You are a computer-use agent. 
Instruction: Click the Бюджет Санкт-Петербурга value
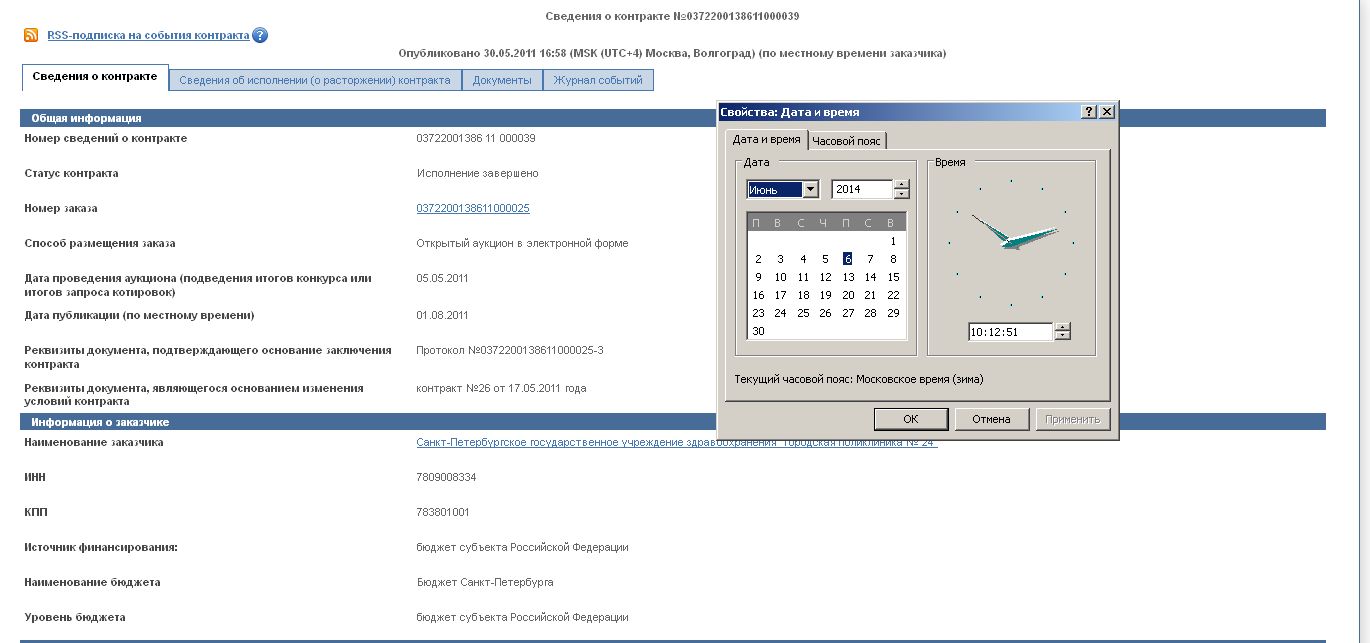pos(485,582)
